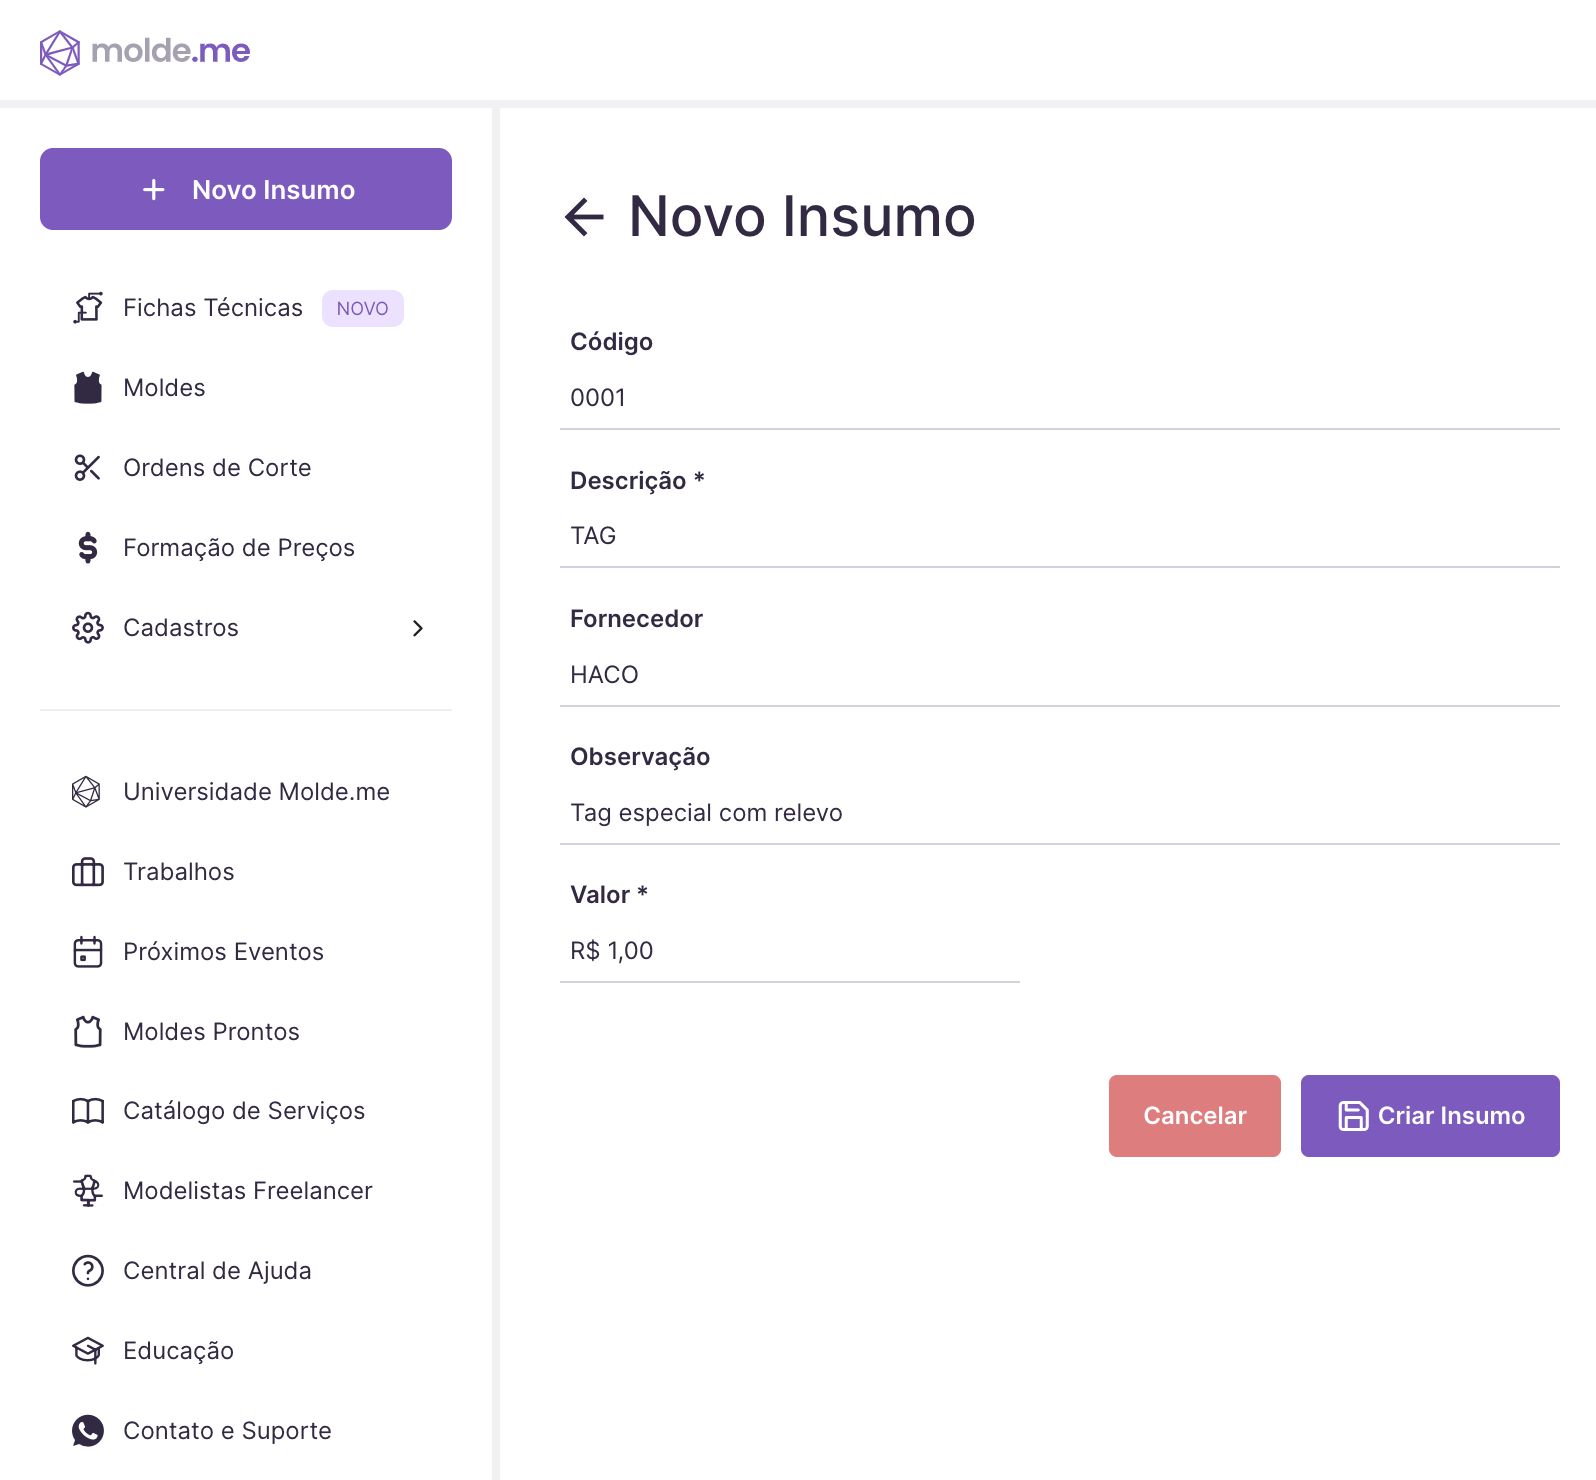
Task: Focus the Valor field showing R$ 1,00
Action: pos(790,951)
